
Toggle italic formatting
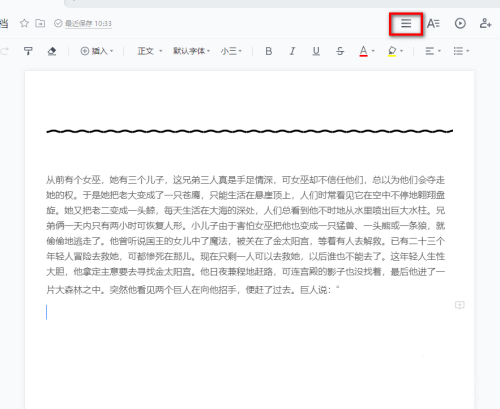coord(292,51)
